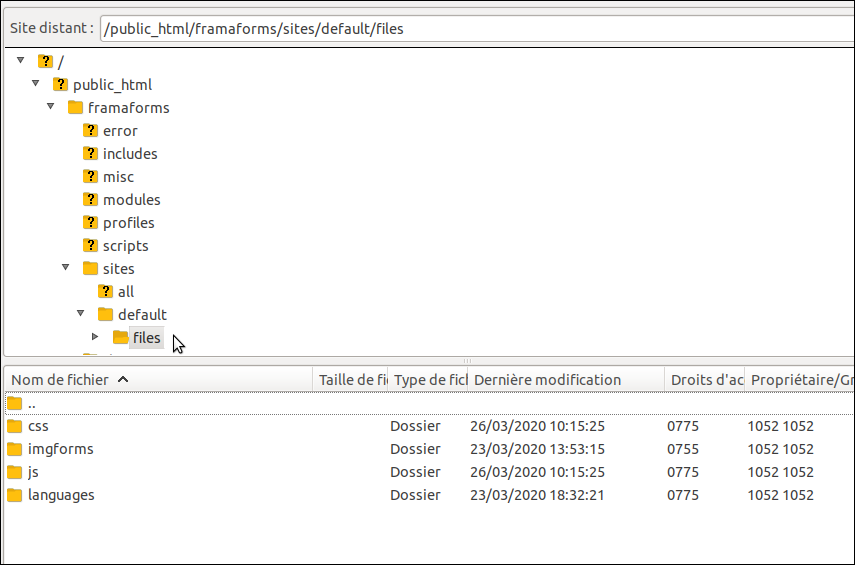
Task: Select the framaforms folder label in tree
Action: (x=129, y=108)
